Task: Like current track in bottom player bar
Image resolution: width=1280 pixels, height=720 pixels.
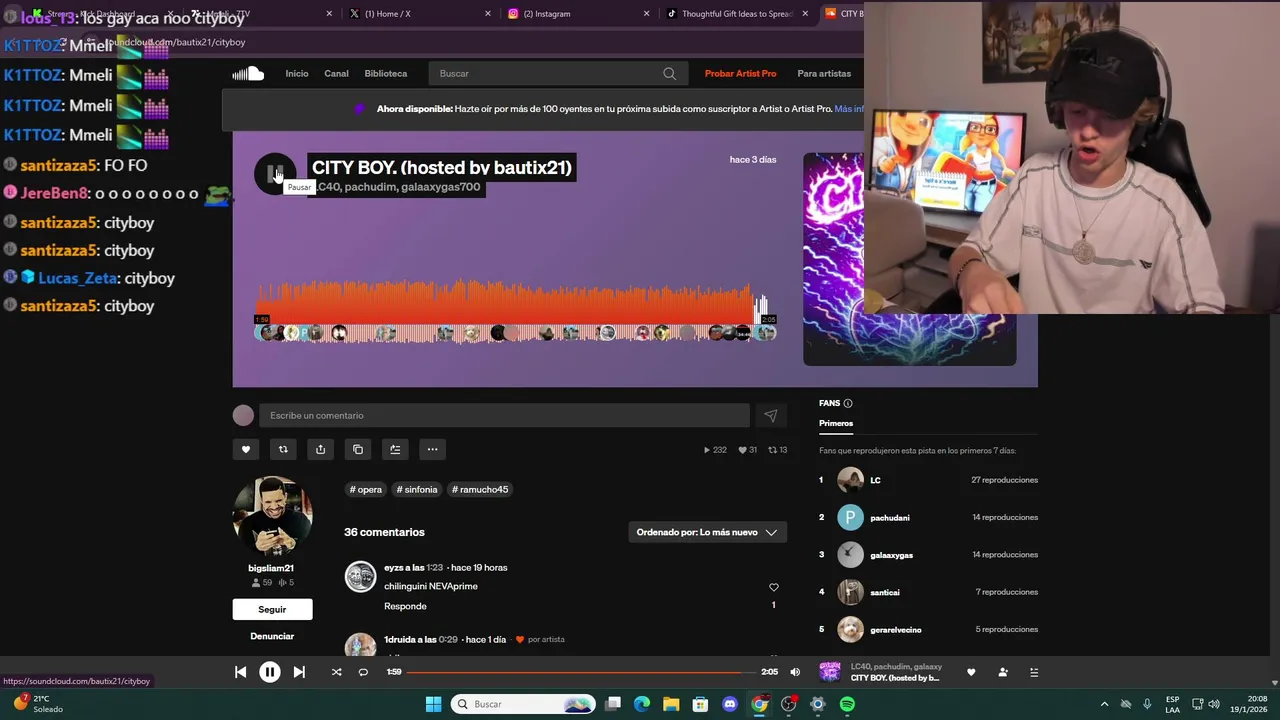Action: click(x=971, y=672)
